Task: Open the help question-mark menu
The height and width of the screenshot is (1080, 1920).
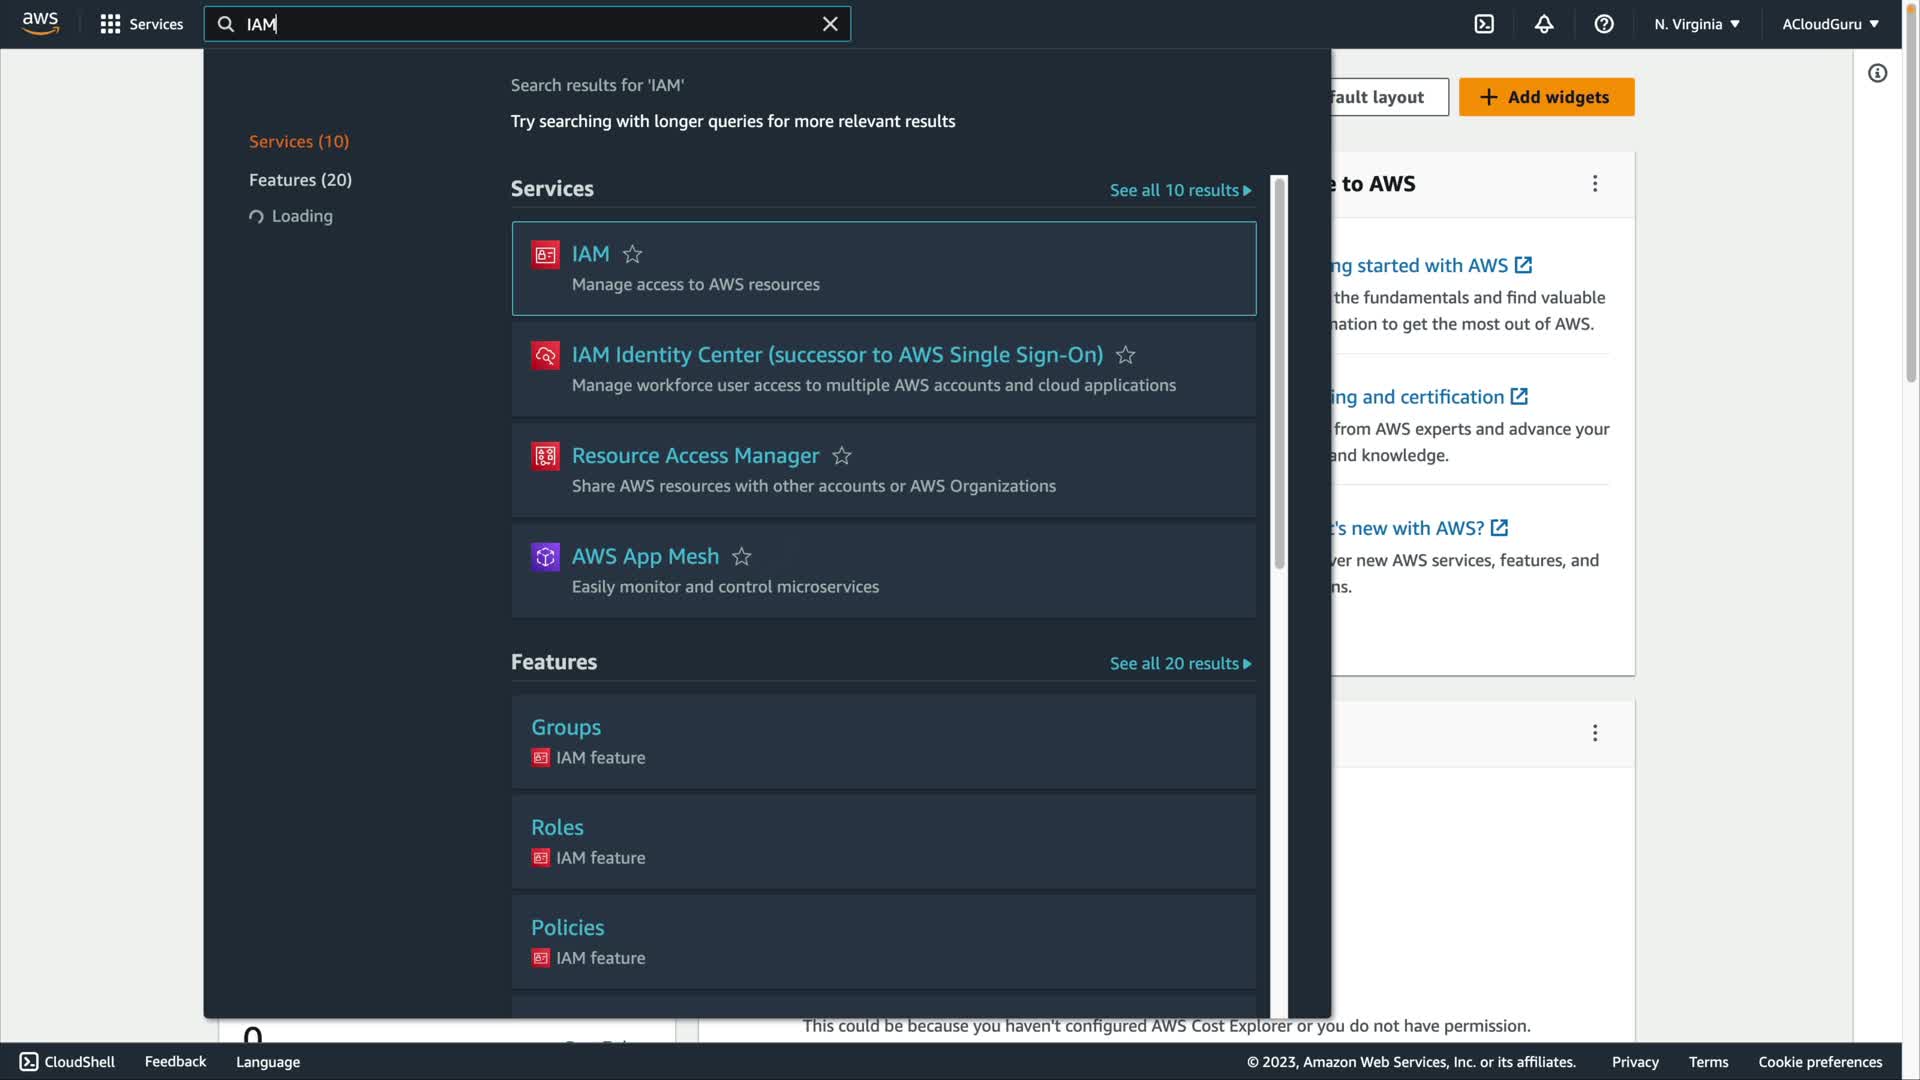Action: click(x=1604, y=24)
